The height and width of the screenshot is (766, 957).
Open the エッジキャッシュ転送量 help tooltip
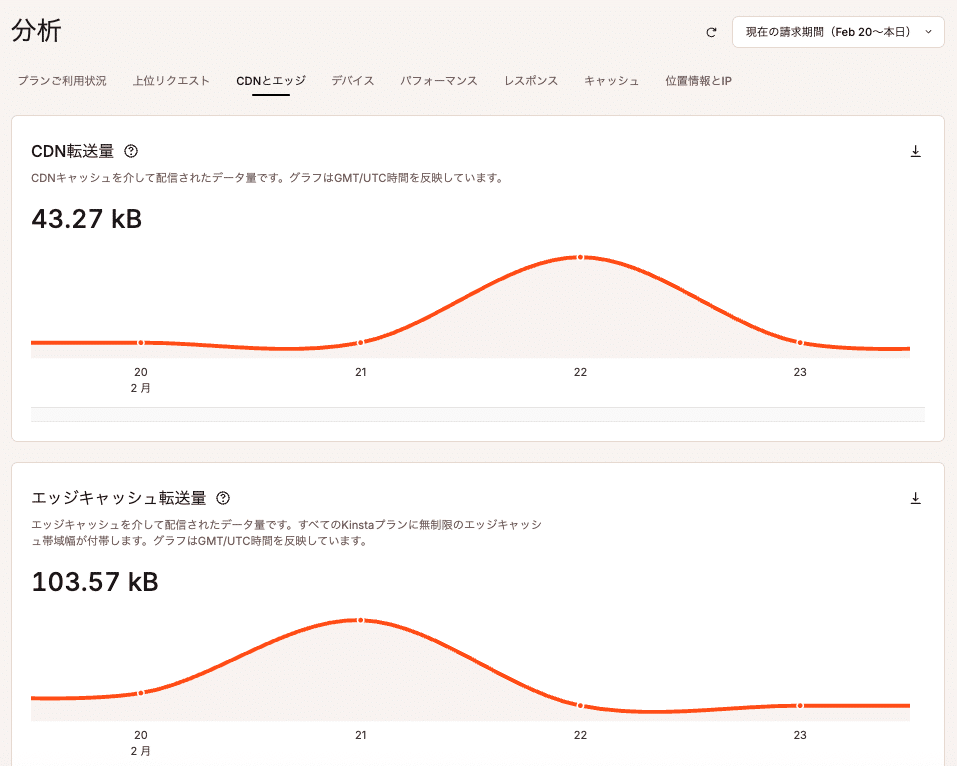click(x=222, y=498)
